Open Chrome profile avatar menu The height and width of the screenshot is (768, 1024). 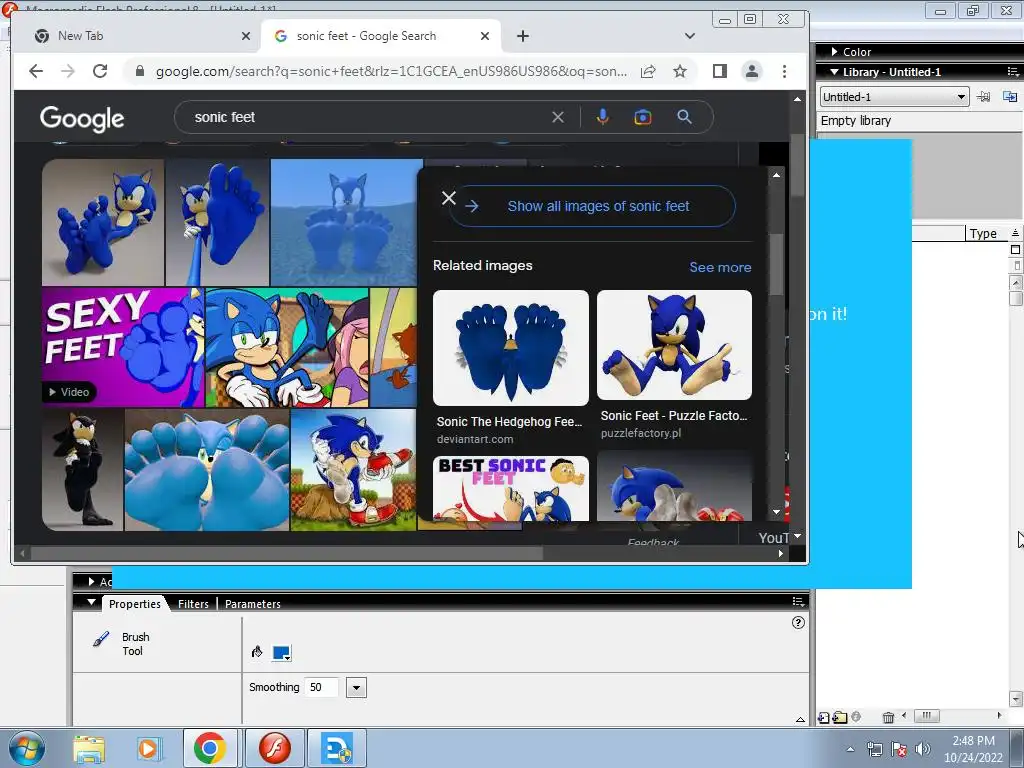[752, 71]
